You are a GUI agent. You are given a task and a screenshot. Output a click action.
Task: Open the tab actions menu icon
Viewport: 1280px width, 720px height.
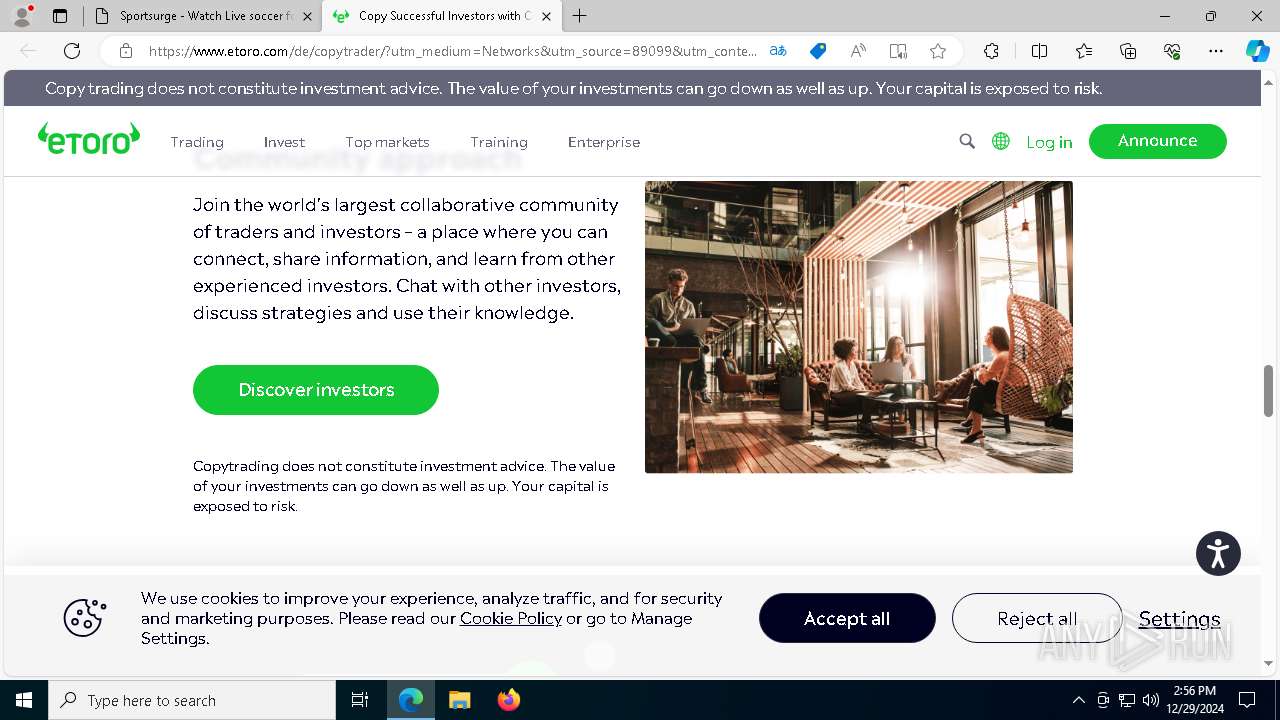click(x=60, y=16)
